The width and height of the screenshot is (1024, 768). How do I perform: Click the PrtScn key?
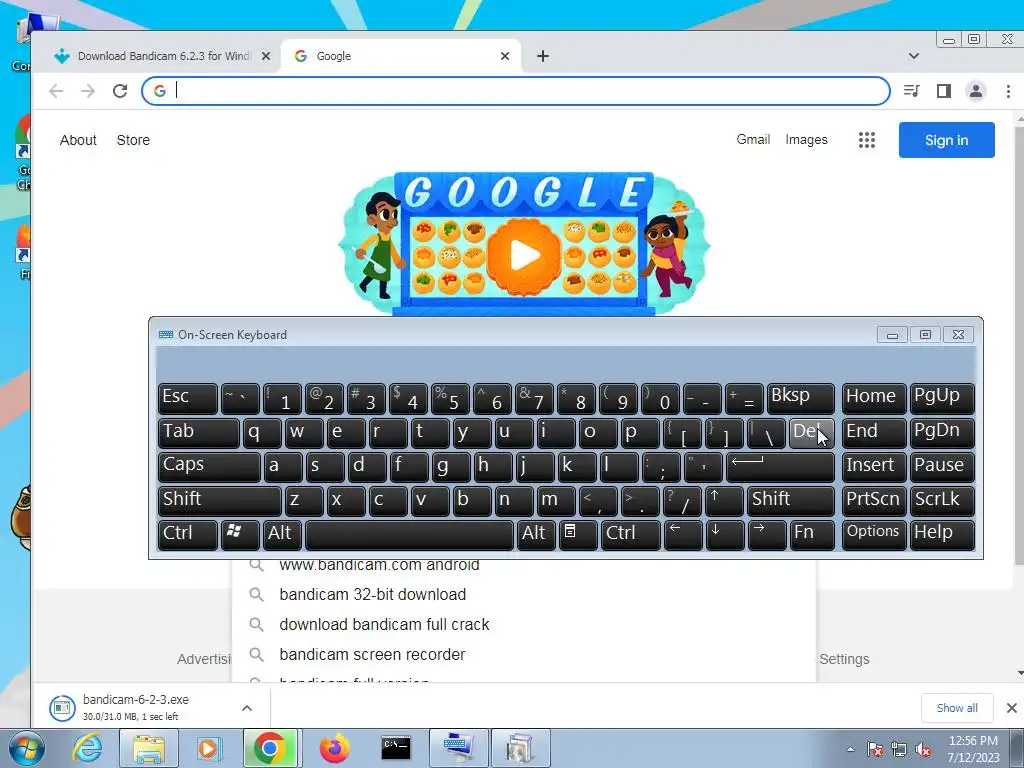(x=874, y=501)
